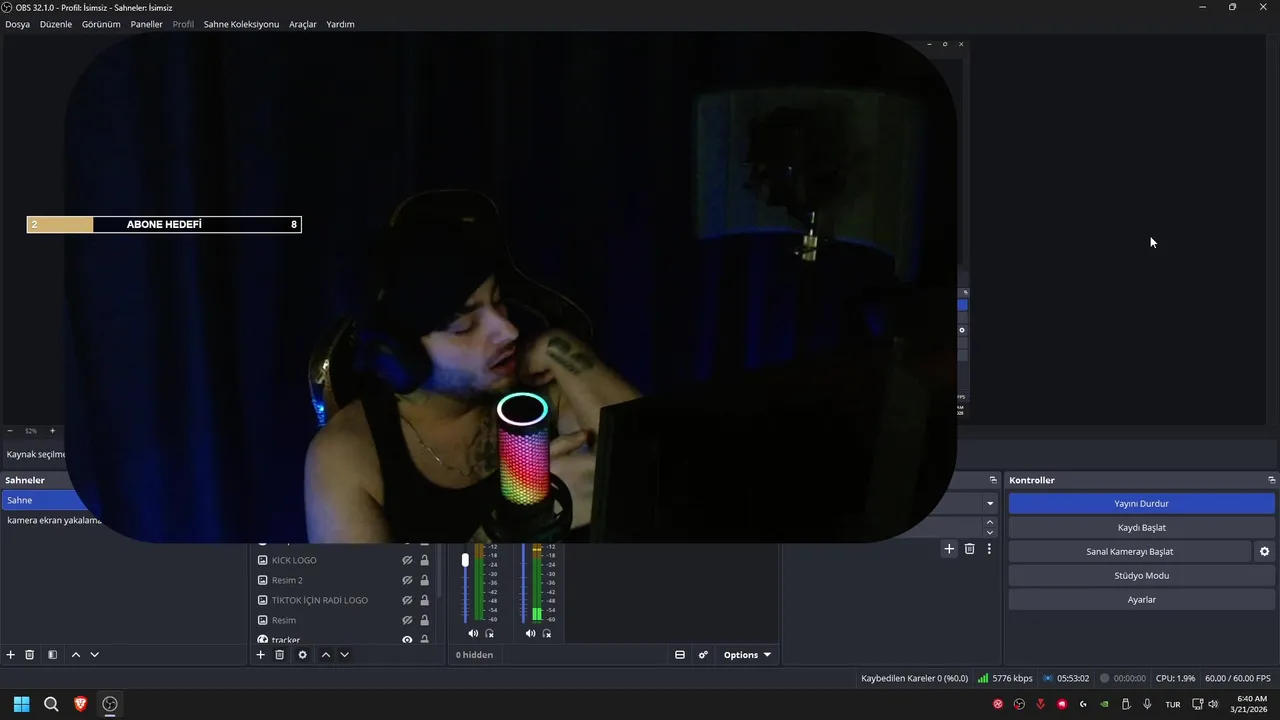Open the scene transition type dropdown
Image resolution: width=1280 pixels, height=720 pixels.
tap(990, 504)
